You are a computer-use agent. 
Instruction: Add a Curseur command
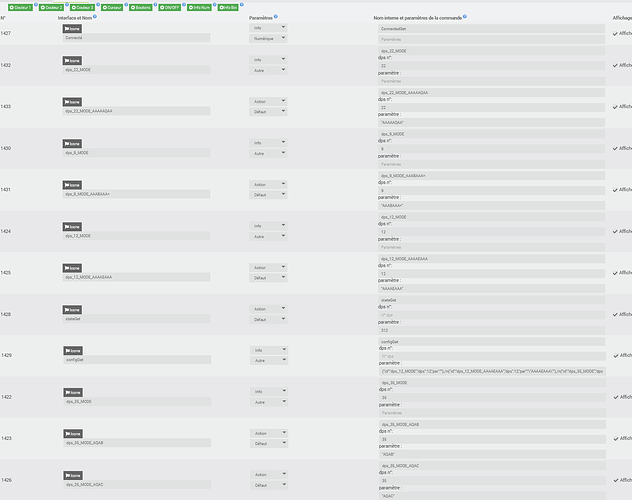[112, 7]
